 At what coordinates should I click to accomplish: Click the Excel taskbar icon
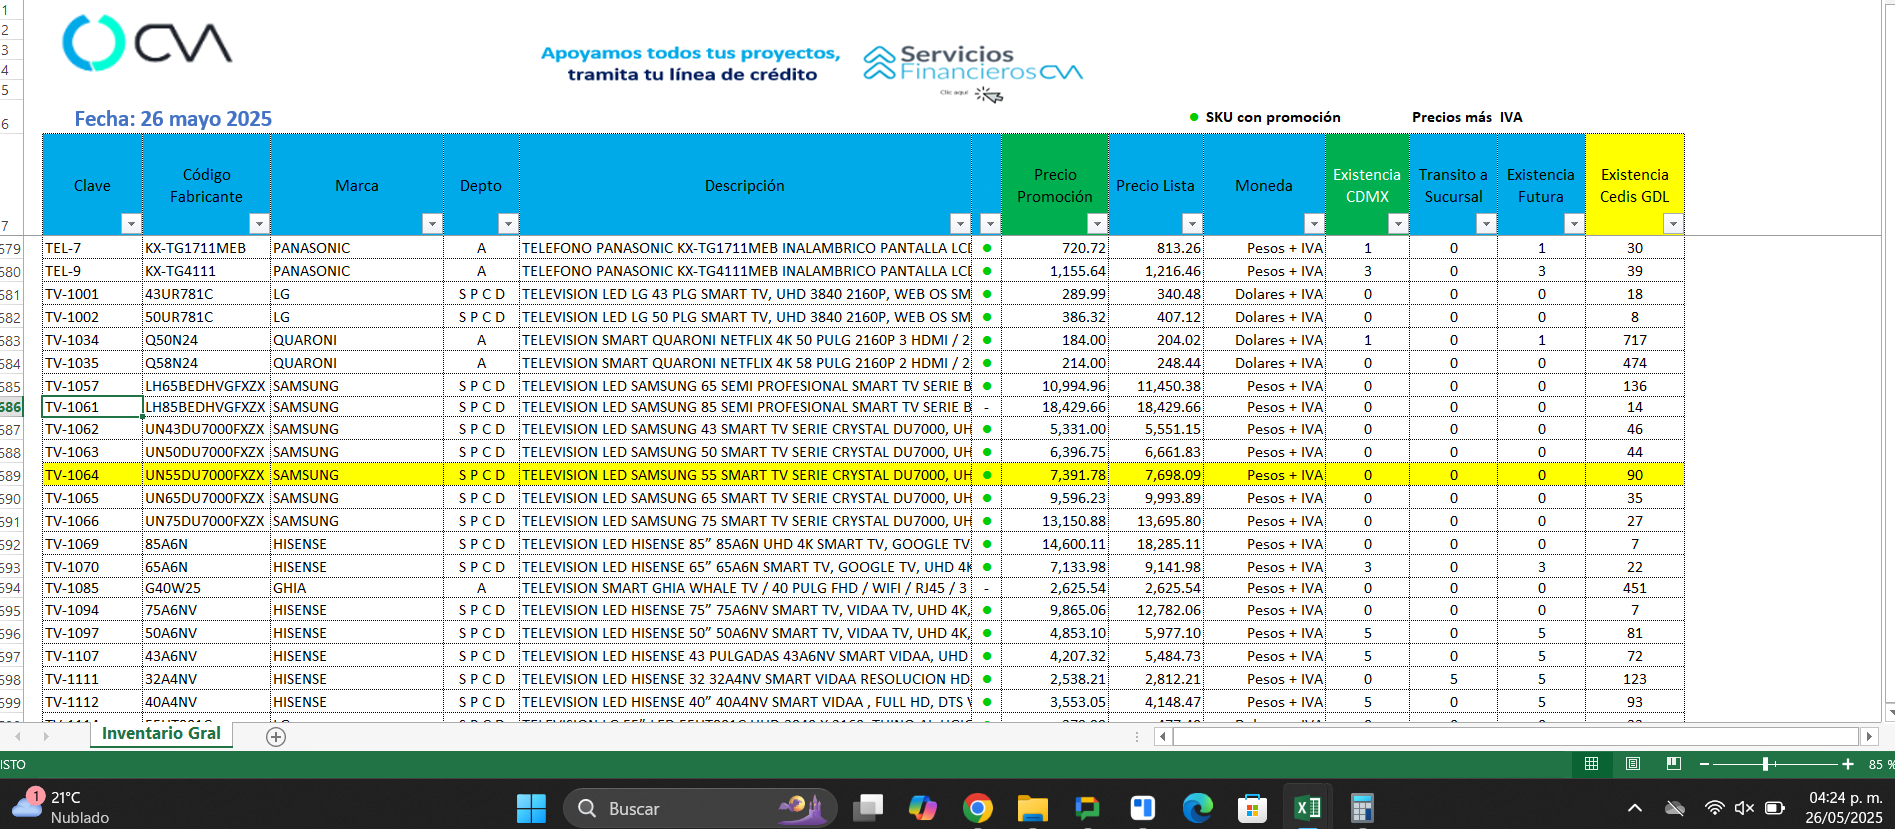1307,808
